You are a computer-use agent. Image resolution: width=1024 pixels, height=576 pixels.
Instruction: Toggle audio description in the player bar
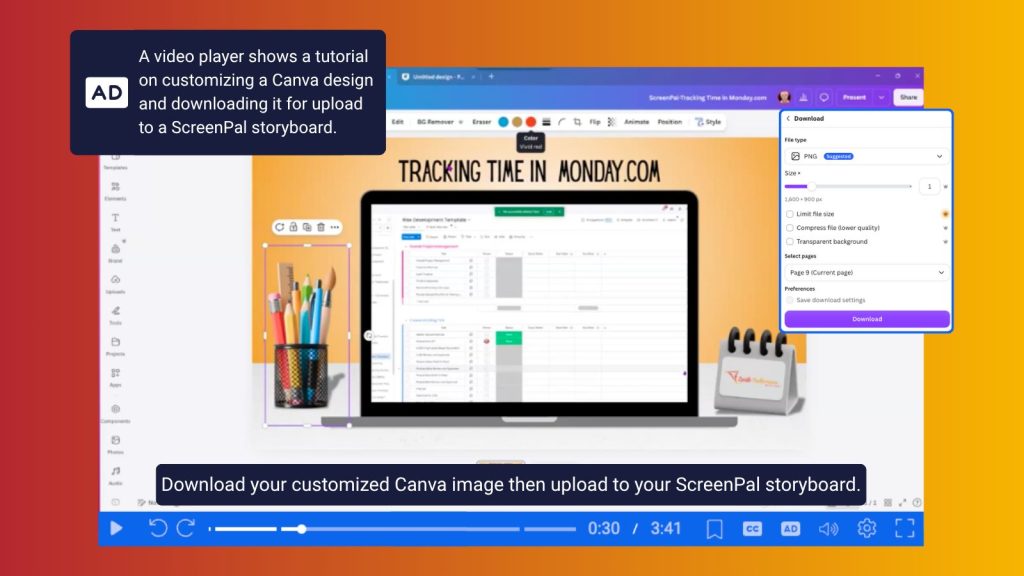tap(790, 528)
